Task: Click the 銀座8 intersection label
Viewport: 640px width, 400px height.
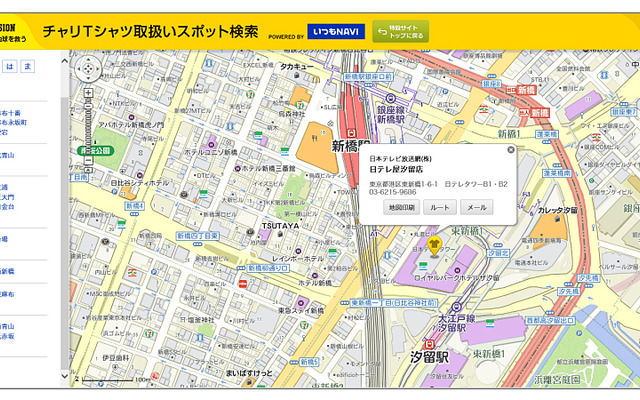Action: pos(491,84)
